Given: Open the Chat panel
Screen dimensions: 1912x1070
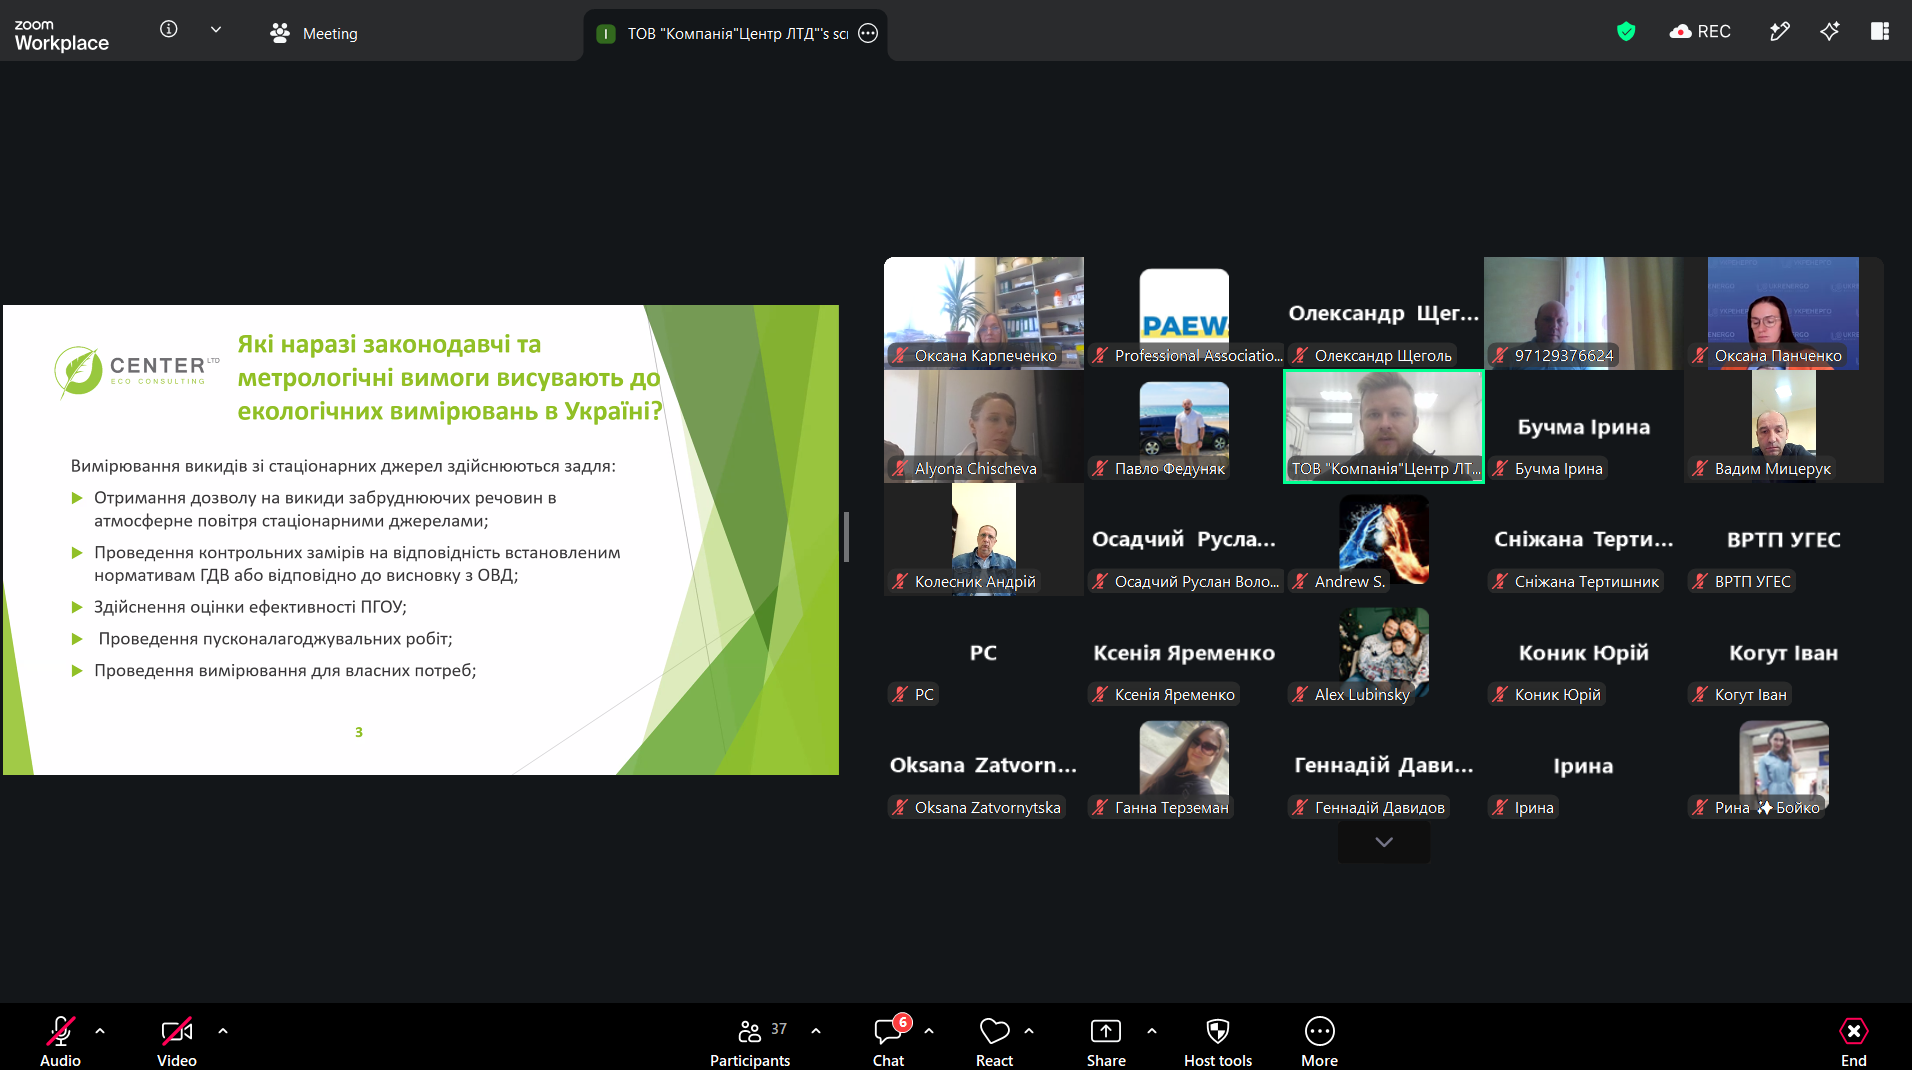Looking at the screenshot, I should 889,1040.
